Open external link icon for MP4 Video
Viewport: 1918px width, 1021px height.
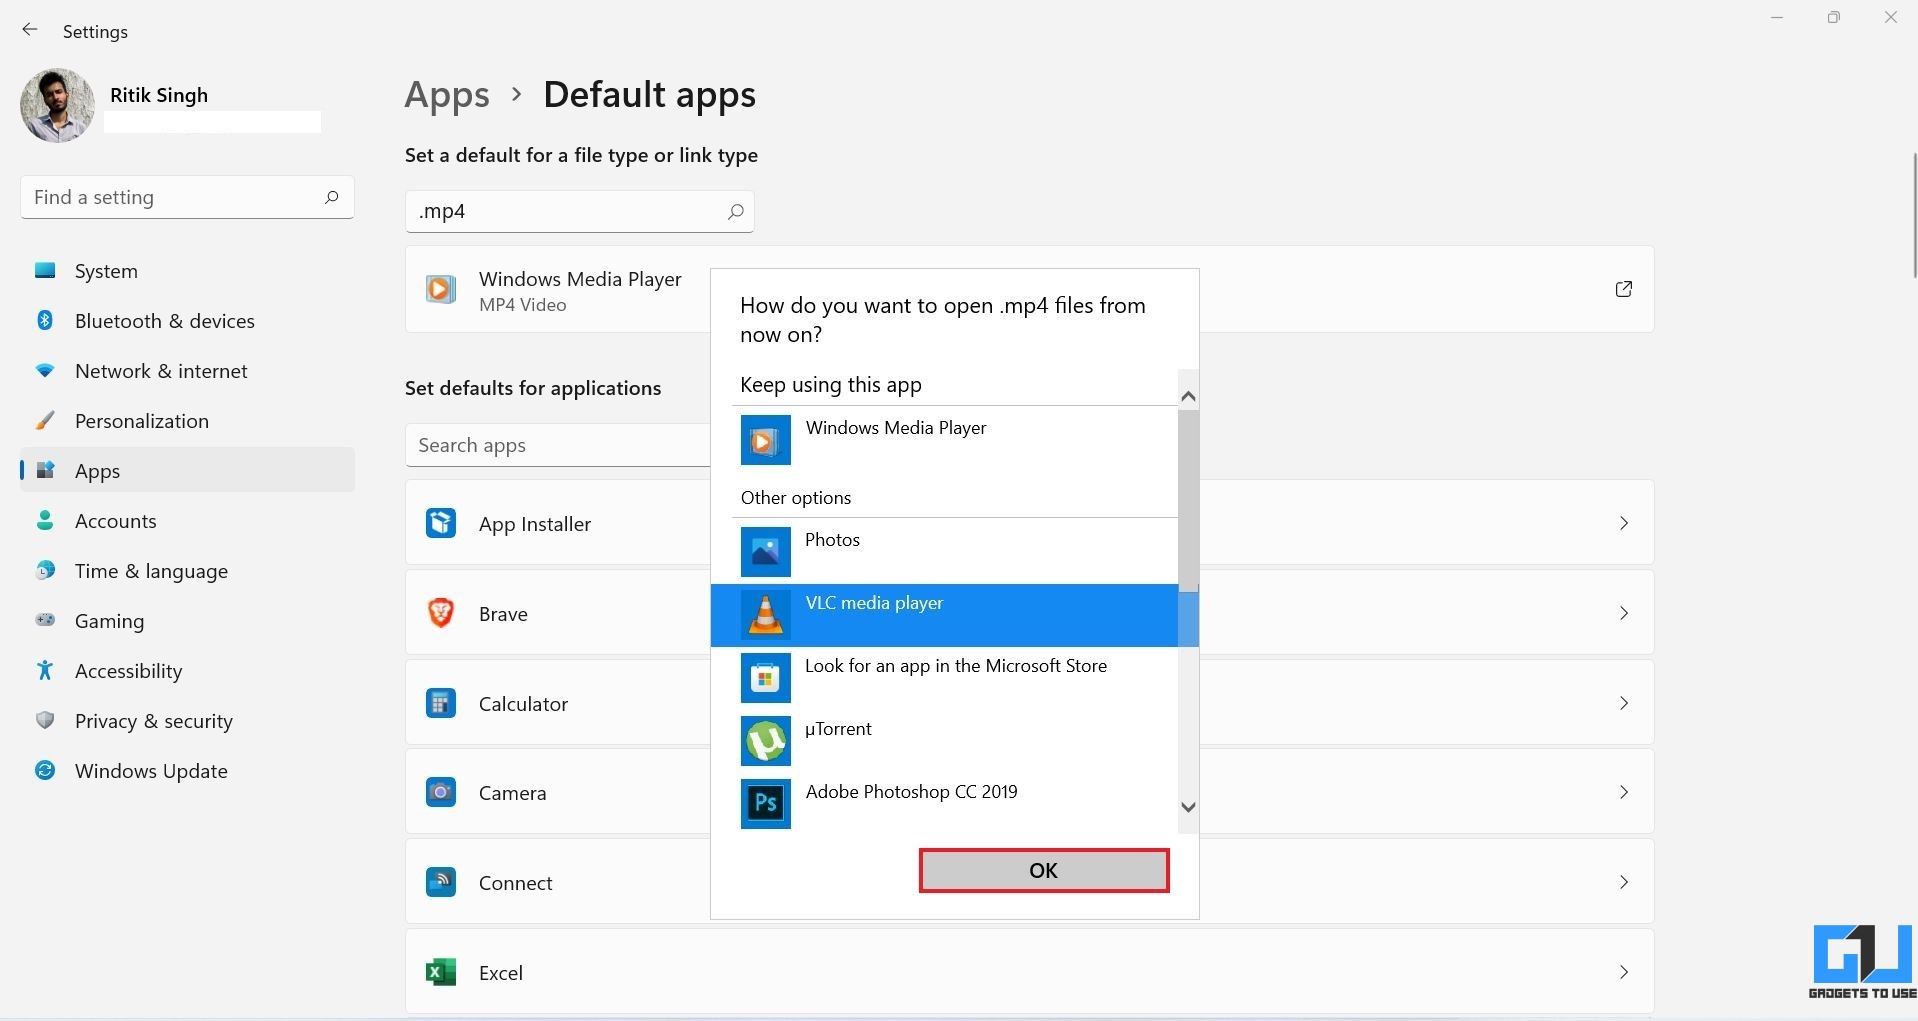[1624, 289]
